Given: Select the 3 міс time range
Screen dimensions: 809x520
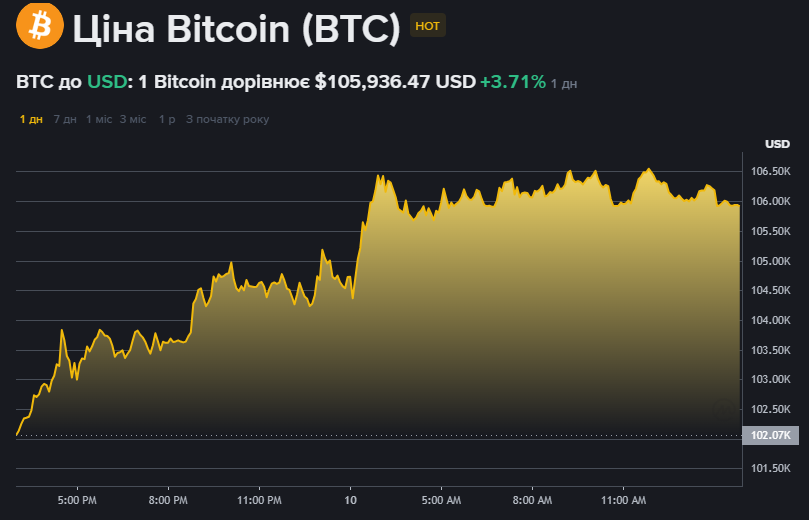Looking at the screenshot, I should pyautogui.click(x=133, y=119).
